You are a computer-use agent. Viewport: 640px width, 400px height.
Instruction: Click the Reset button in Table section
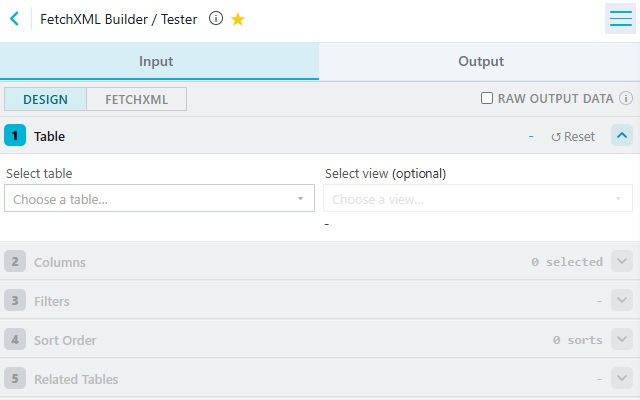coord(573,136)
